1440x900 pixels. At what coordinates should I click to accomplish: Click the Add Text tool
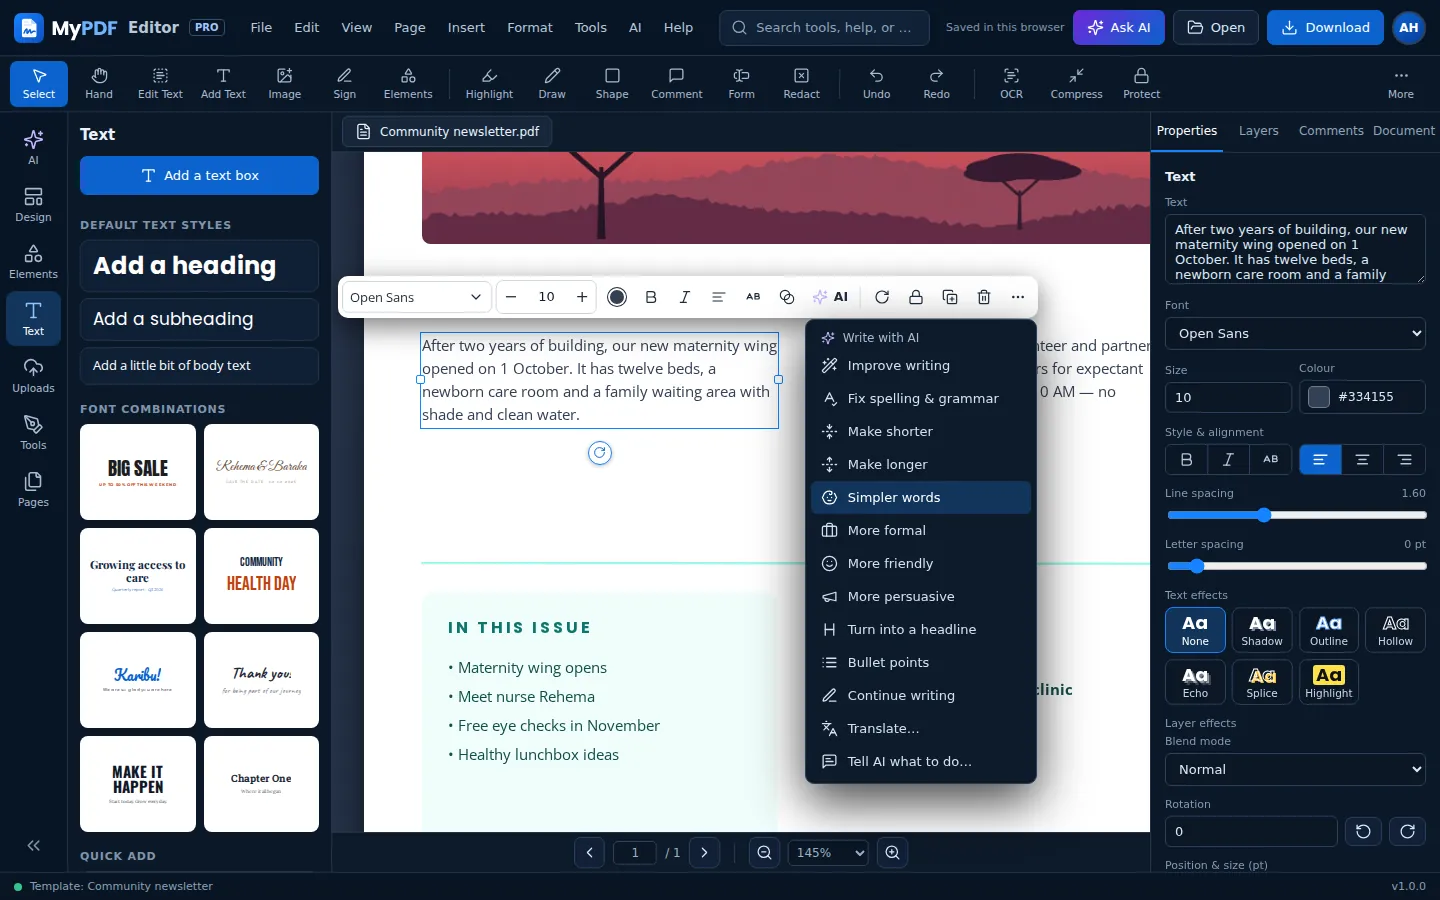(x=223, y=83)
